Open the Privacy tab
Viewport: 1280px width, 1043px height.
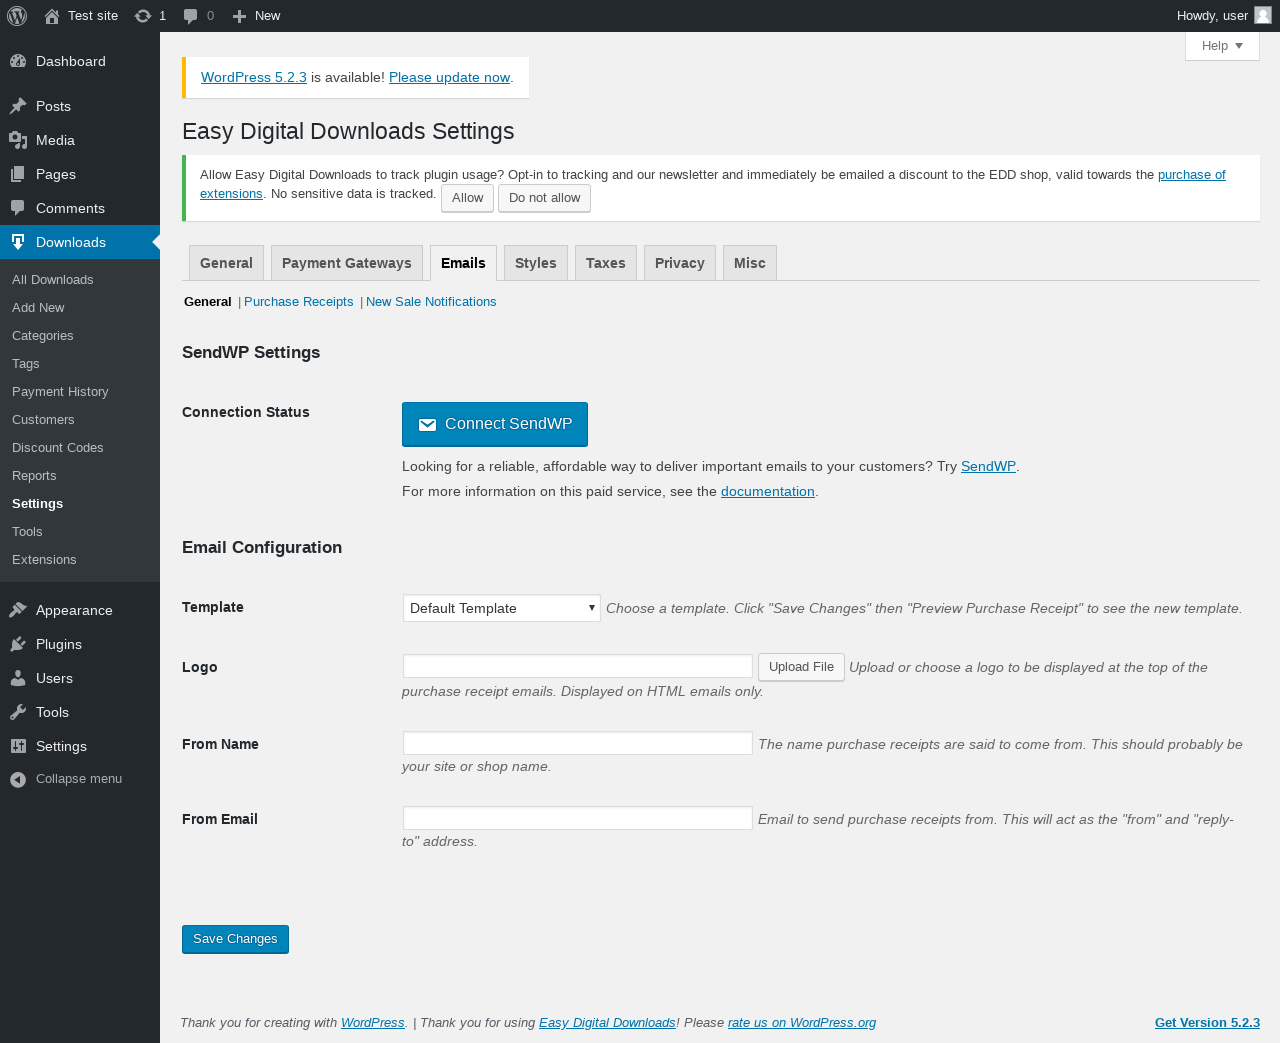tap(680, 263)
